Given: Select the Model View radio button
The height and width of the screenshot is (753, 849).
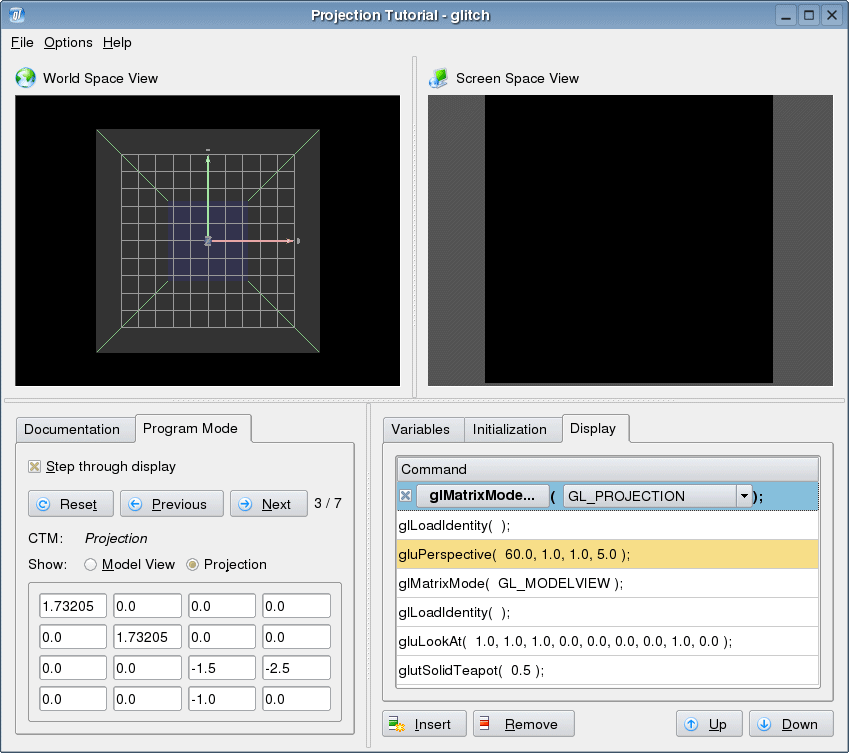Looking at the screenshot, I should pos(91,564).
